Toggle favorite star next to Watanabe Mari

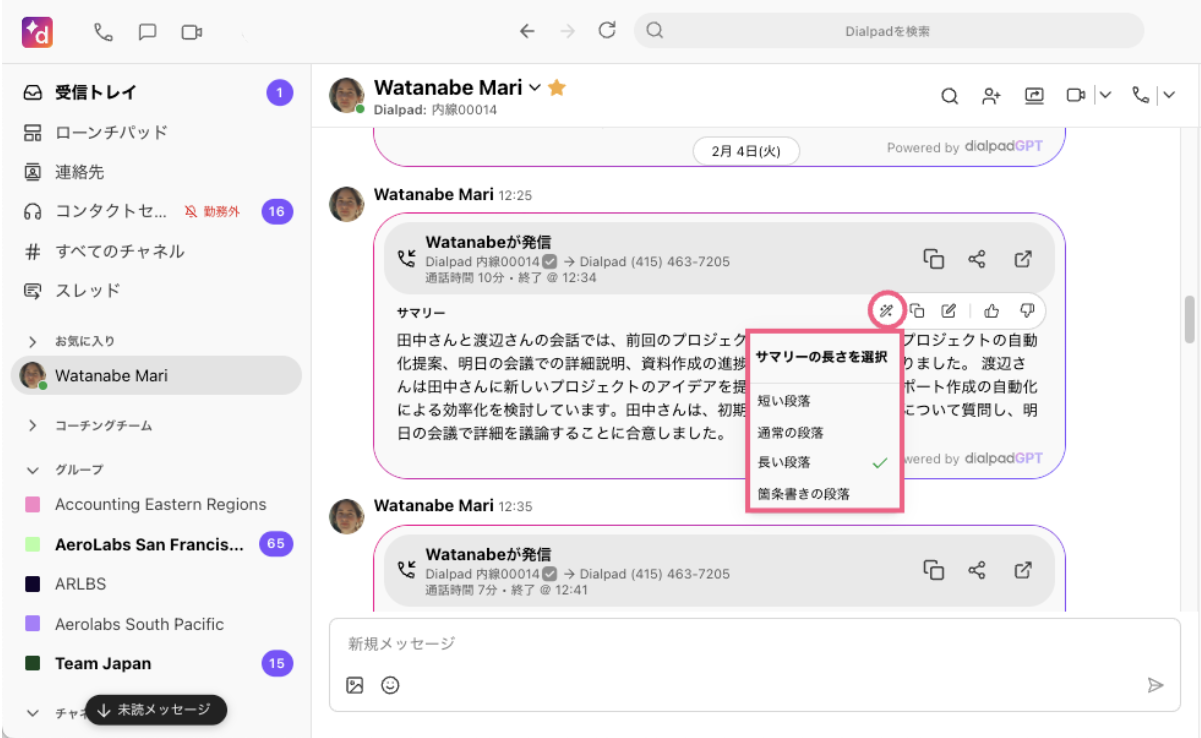click(557, 88)
